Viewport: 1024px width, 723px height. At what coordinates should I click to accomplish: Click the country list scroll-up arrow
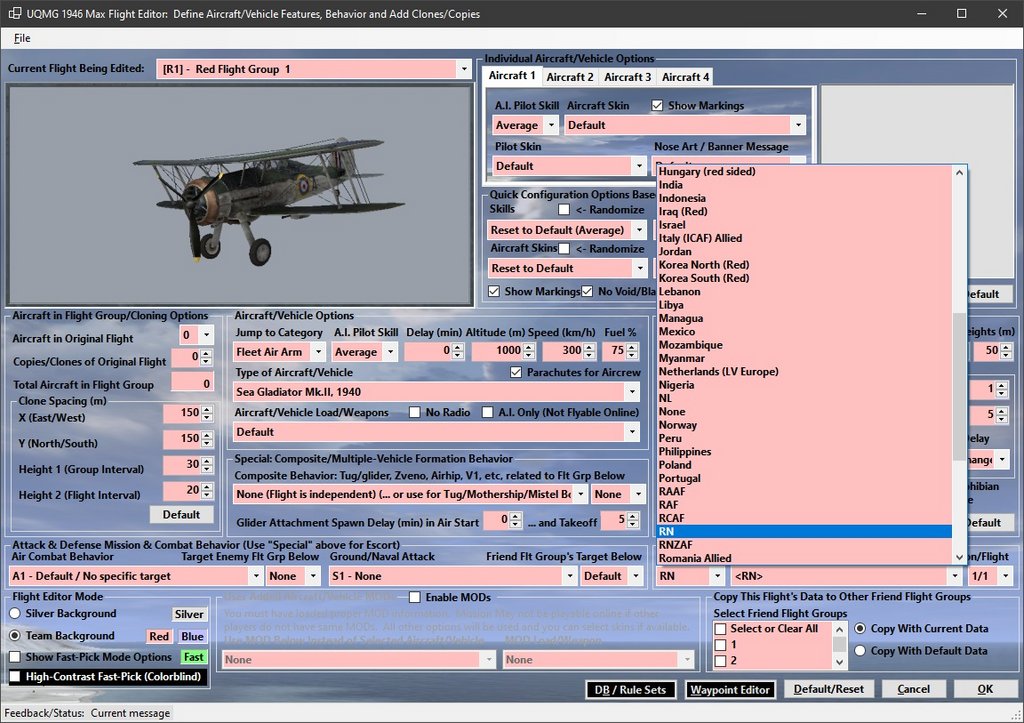[959, 172]
